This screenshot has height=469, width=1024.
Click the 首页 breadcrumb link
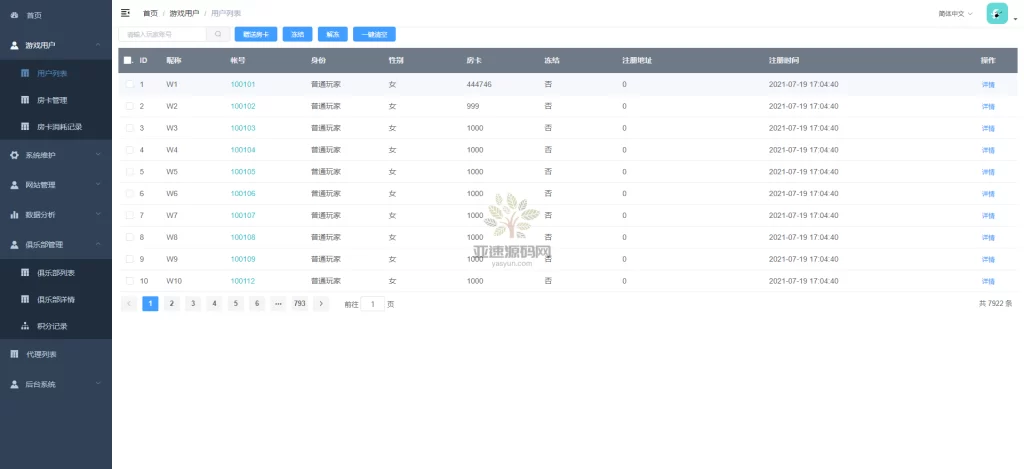coord(150,13)
